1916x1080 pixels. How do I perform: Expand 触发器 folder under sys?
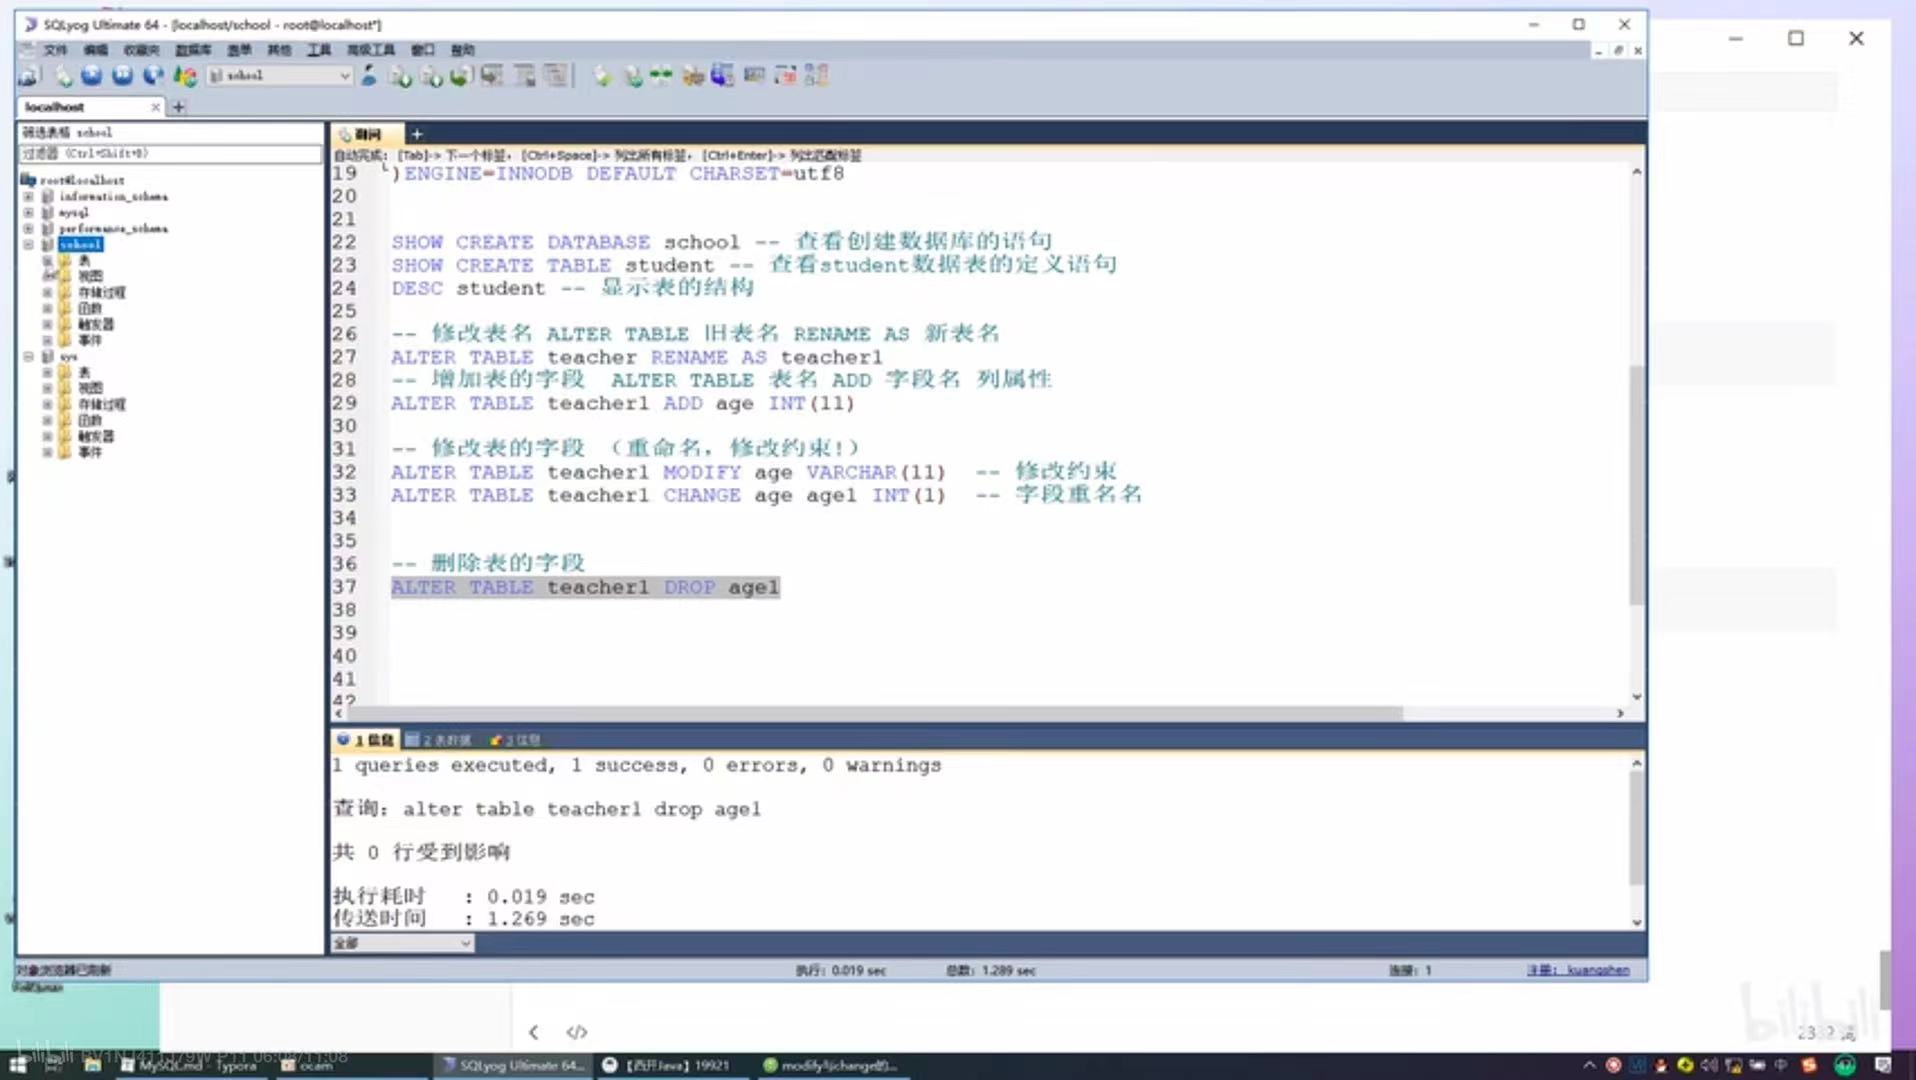pyautogui.click(x=47, y=437)
